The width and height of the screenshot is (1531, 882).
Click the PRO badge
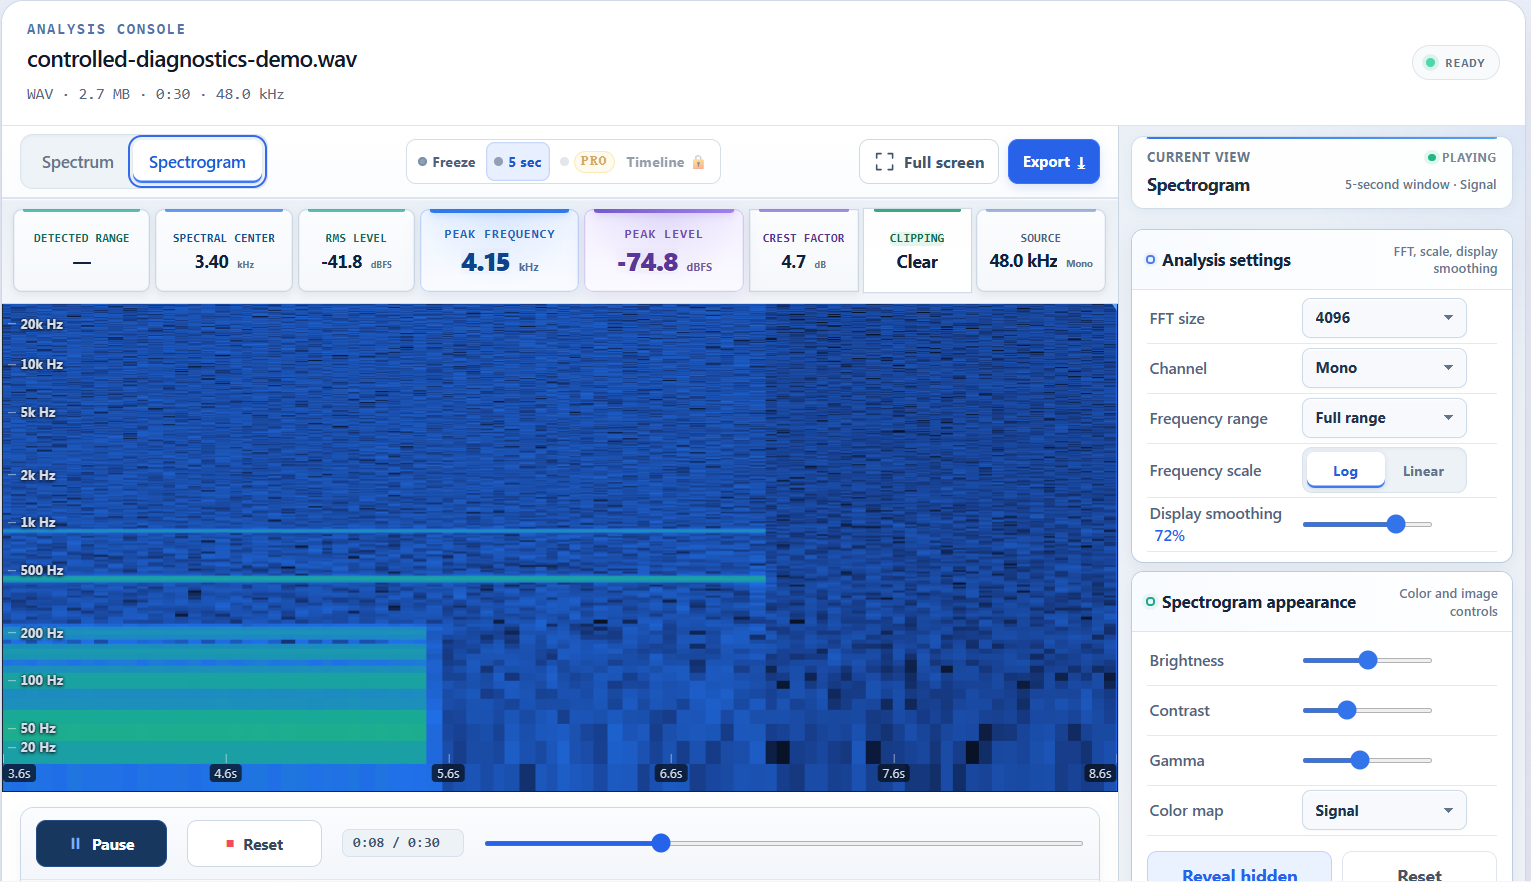[594, 161]
